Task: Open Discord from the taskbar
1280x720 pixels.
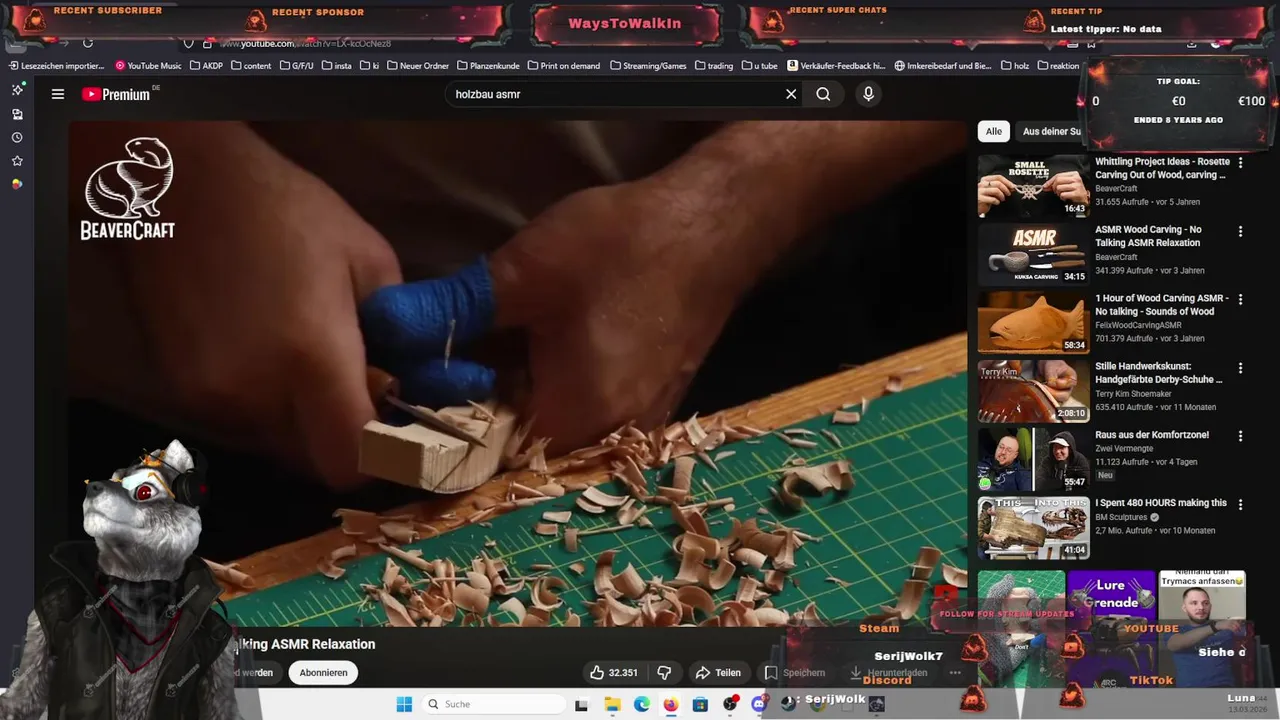Action: [x=759, y=704]
